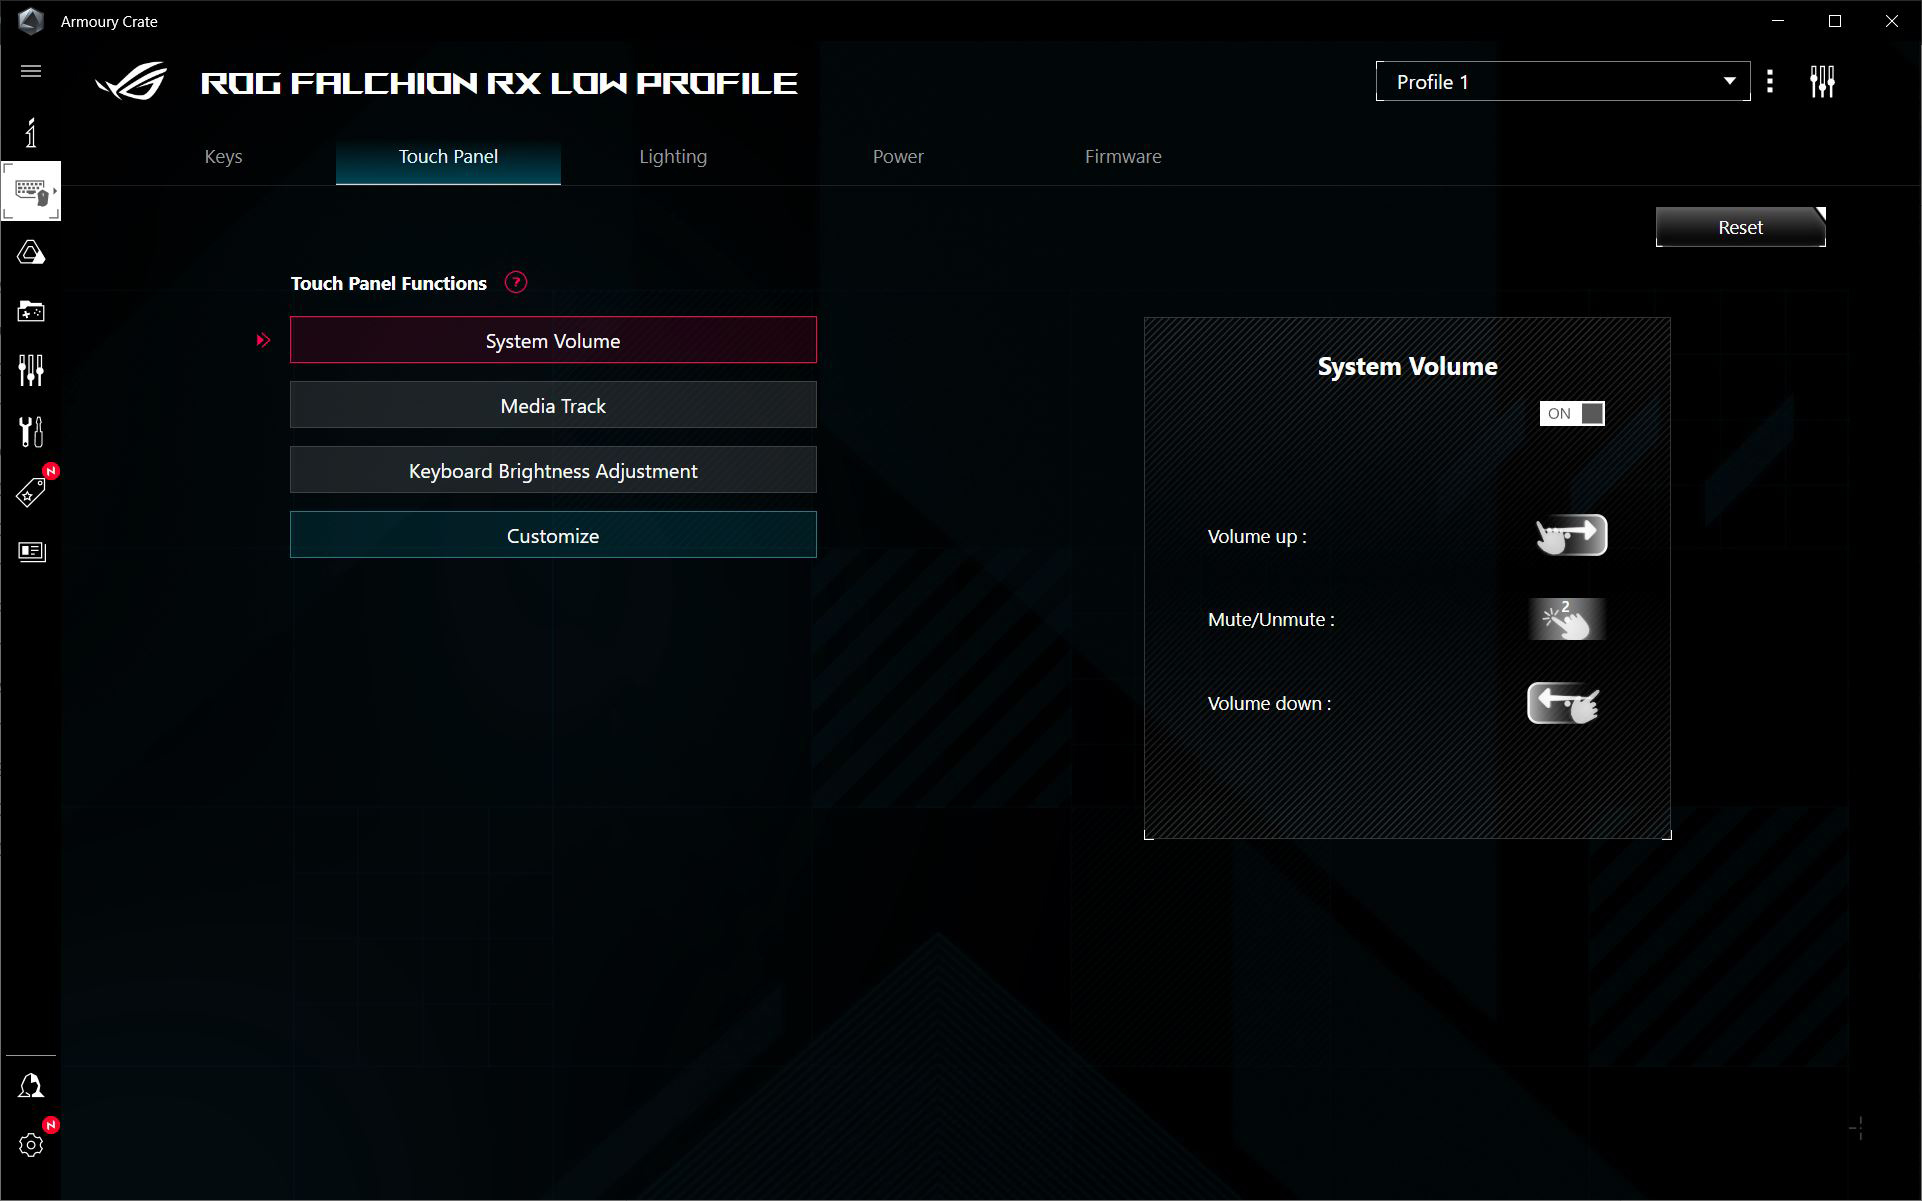Screen dimensions: 1922x1201
Task: Open the User Center account icon
Action: point(31,1086)
